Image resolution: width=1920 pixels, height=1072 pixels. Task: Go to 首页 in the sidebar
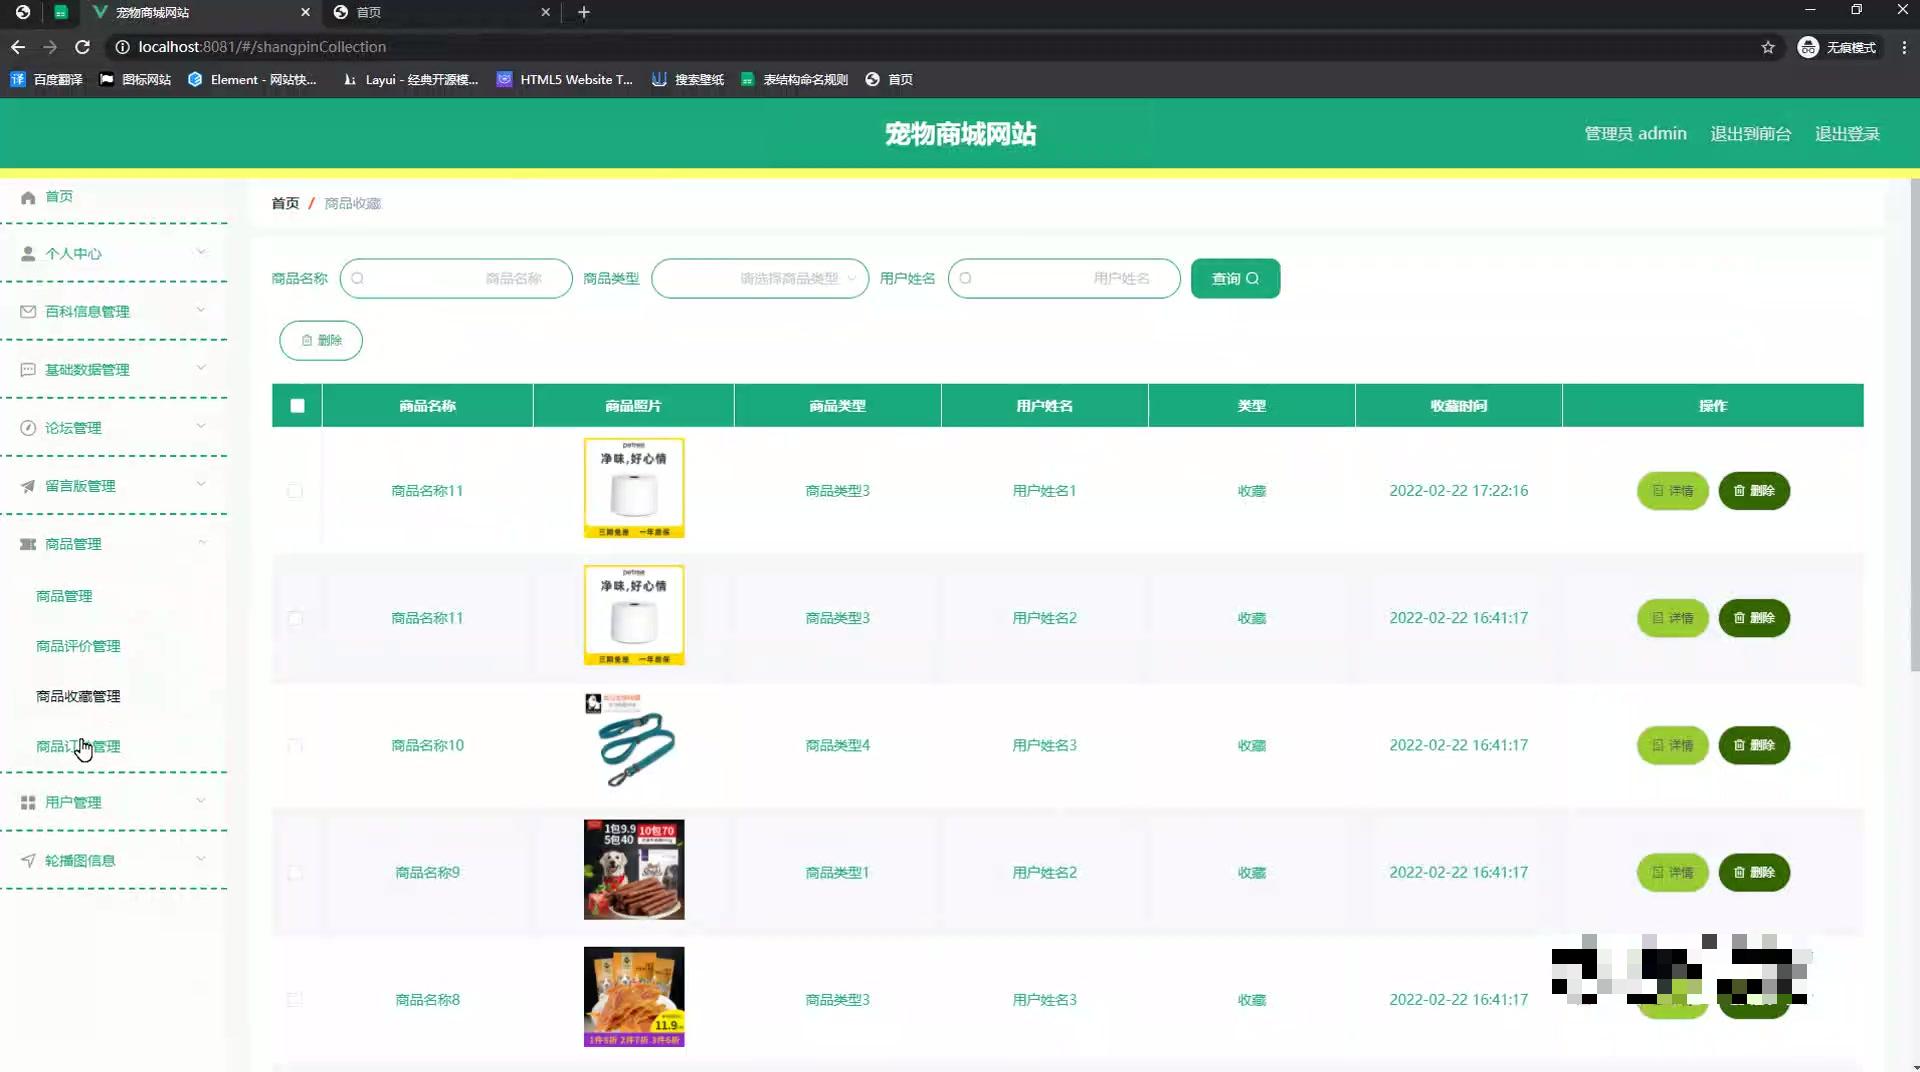59,197
